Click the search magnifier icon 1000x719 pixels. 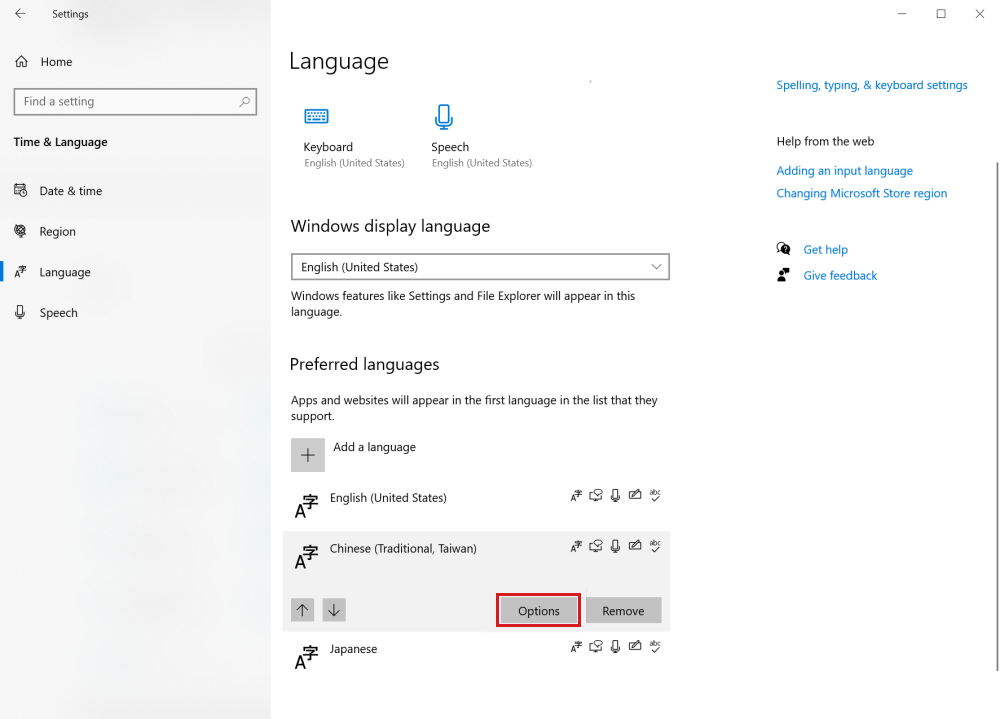[244, 101]
